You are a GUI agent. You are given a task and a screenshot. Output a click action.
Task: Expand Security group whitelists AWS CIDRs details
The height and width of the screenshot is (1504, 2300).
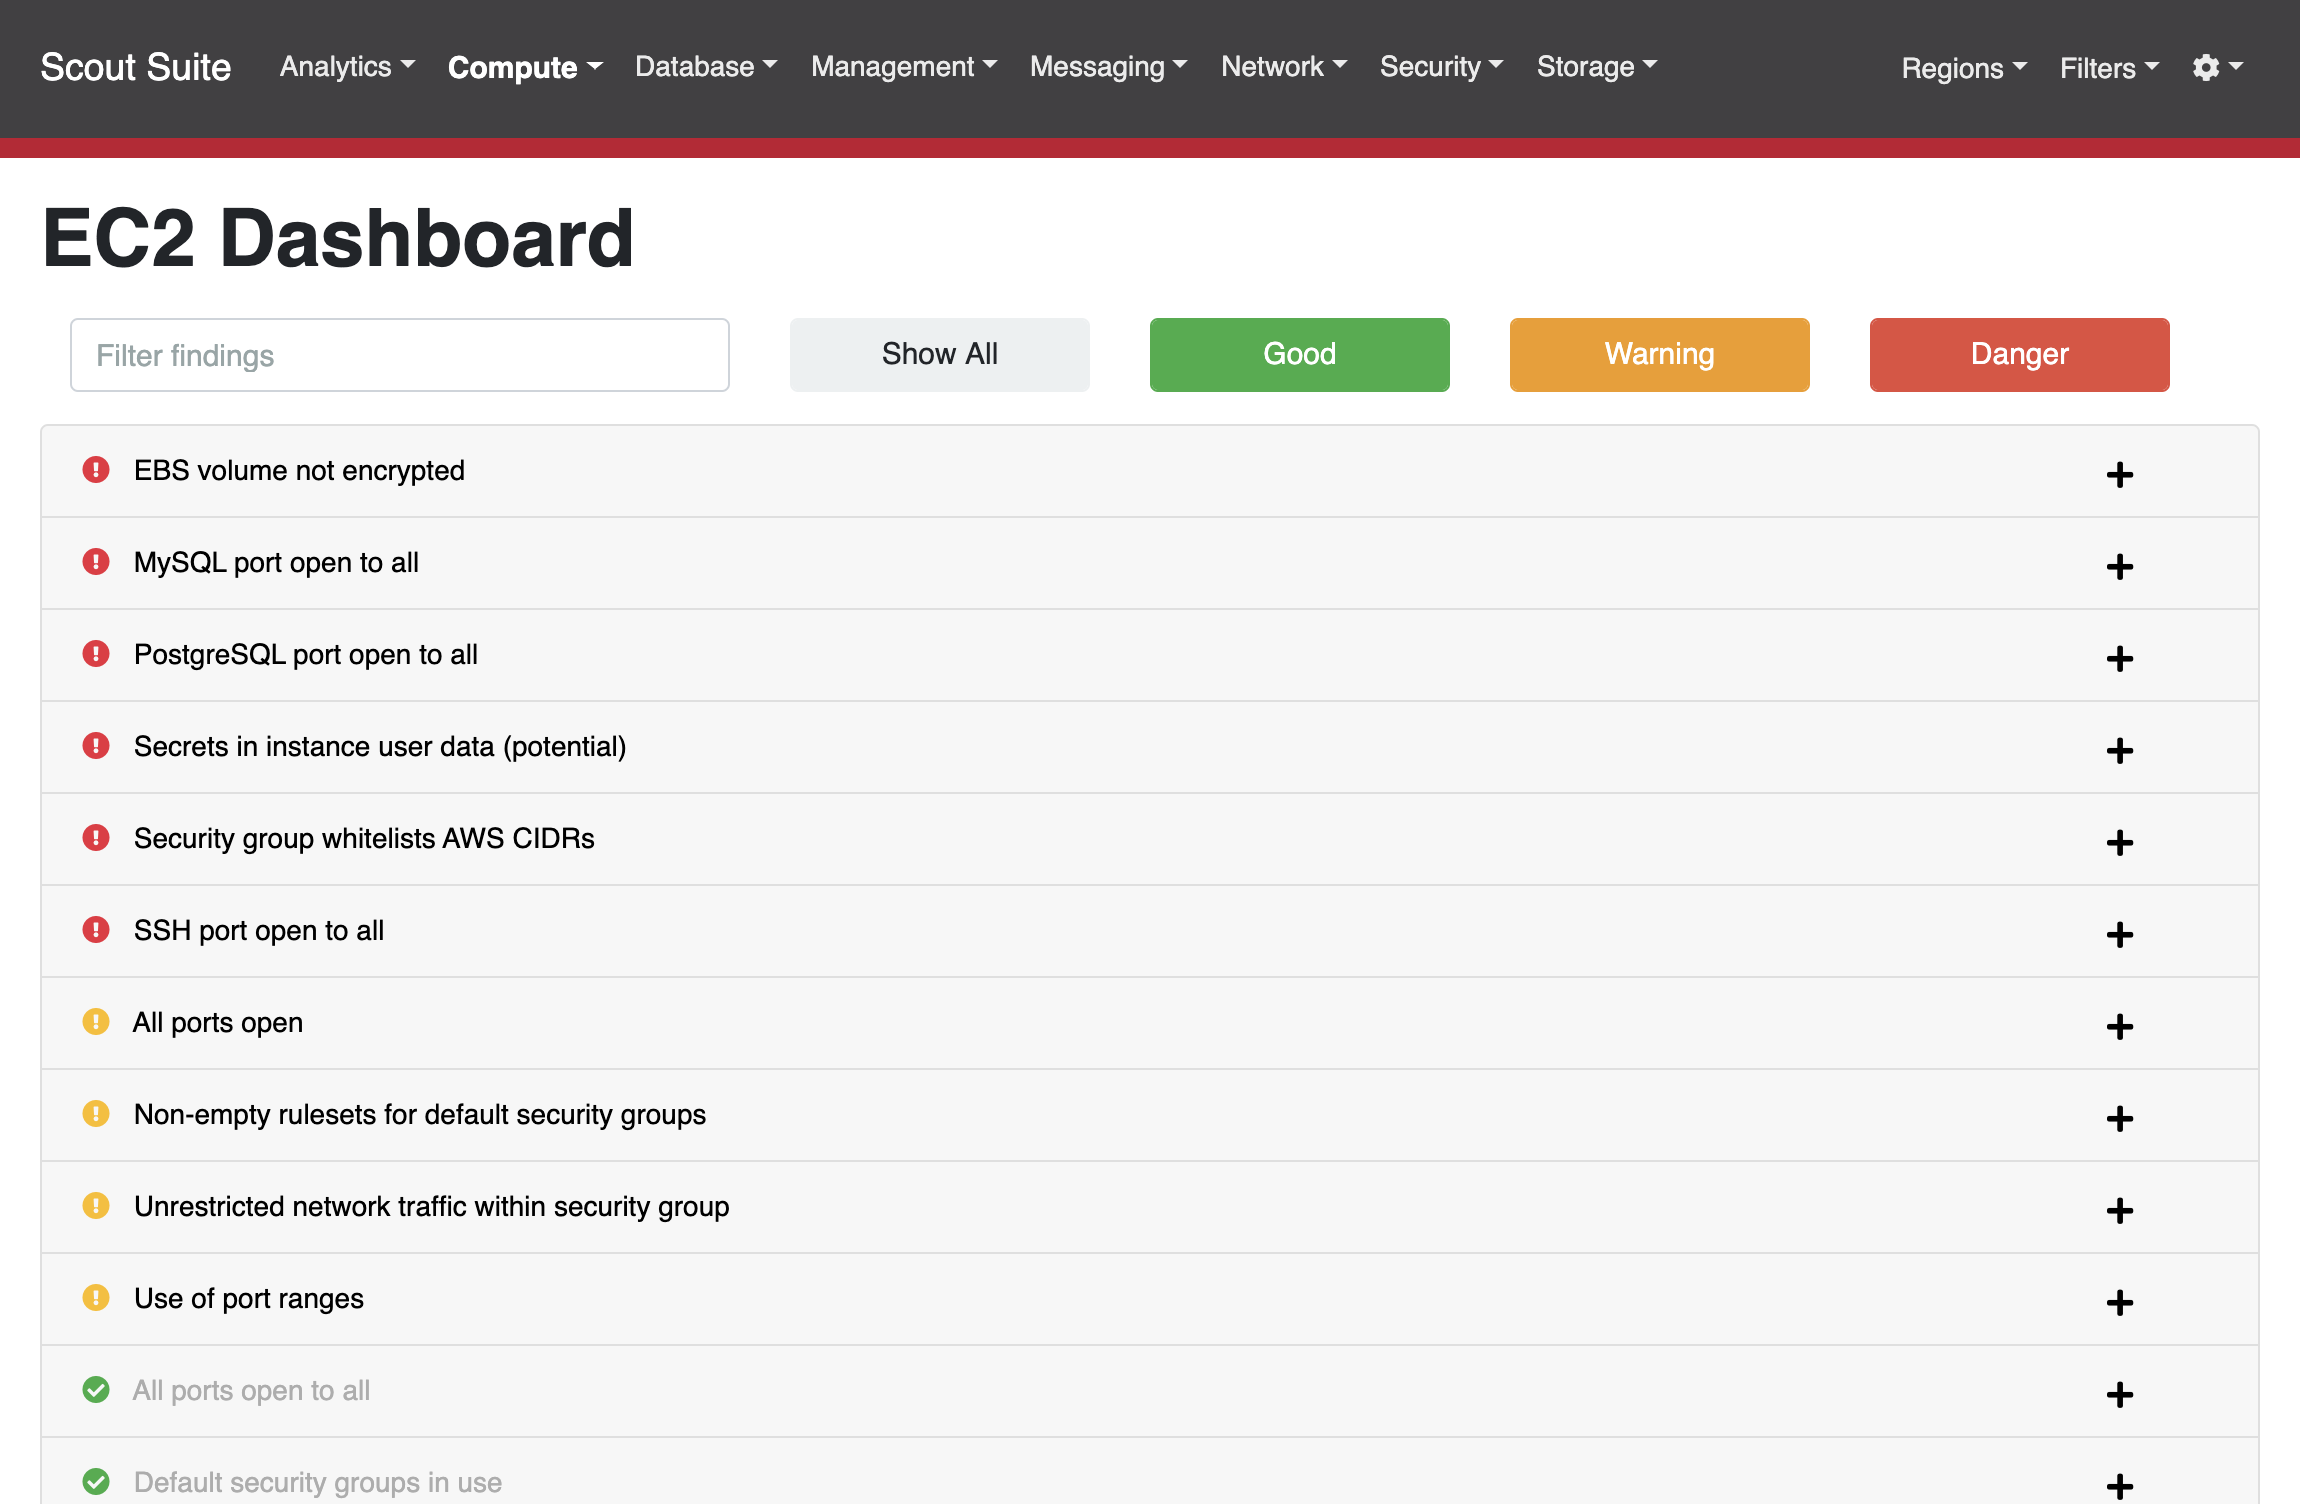point(2119,842)
